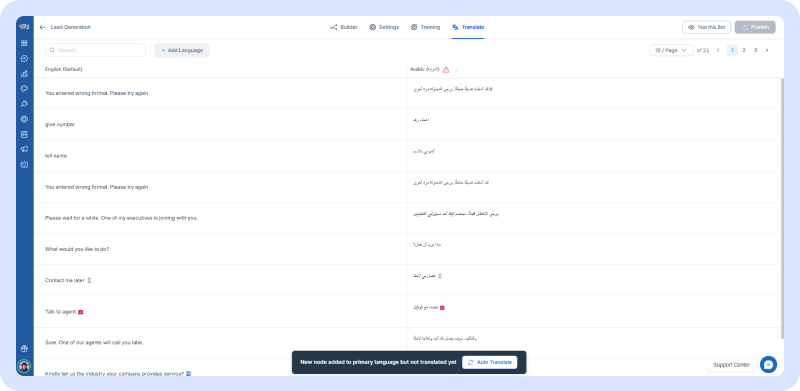Go to page 2

tap(744, 50)
